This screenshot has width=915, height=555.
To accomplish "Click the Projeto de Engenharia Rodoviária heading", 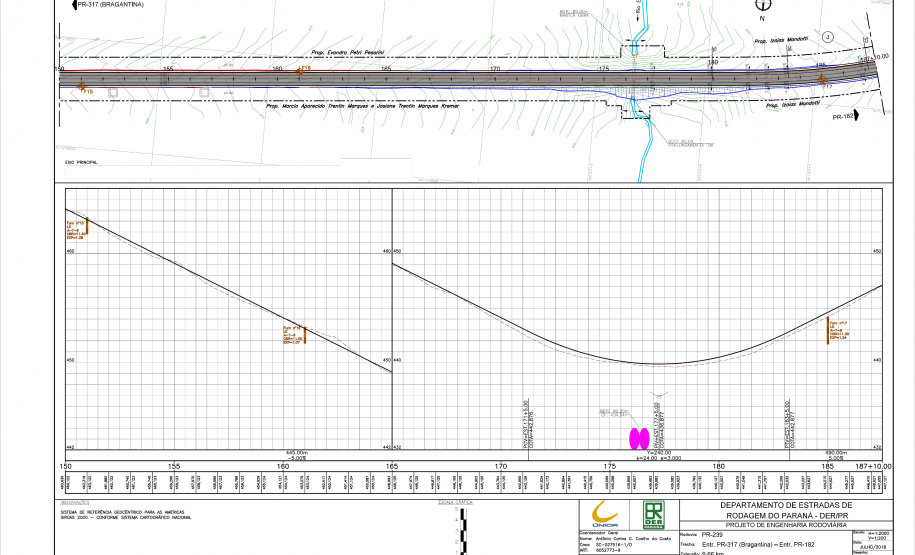I will coord(786,524).
